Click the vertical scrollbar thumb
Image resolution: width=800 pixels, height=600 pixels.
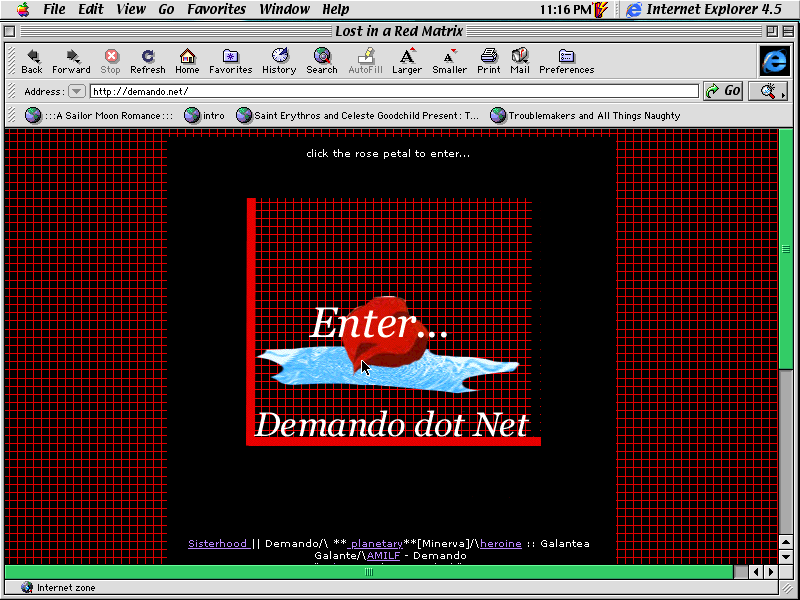click(786, 250)
